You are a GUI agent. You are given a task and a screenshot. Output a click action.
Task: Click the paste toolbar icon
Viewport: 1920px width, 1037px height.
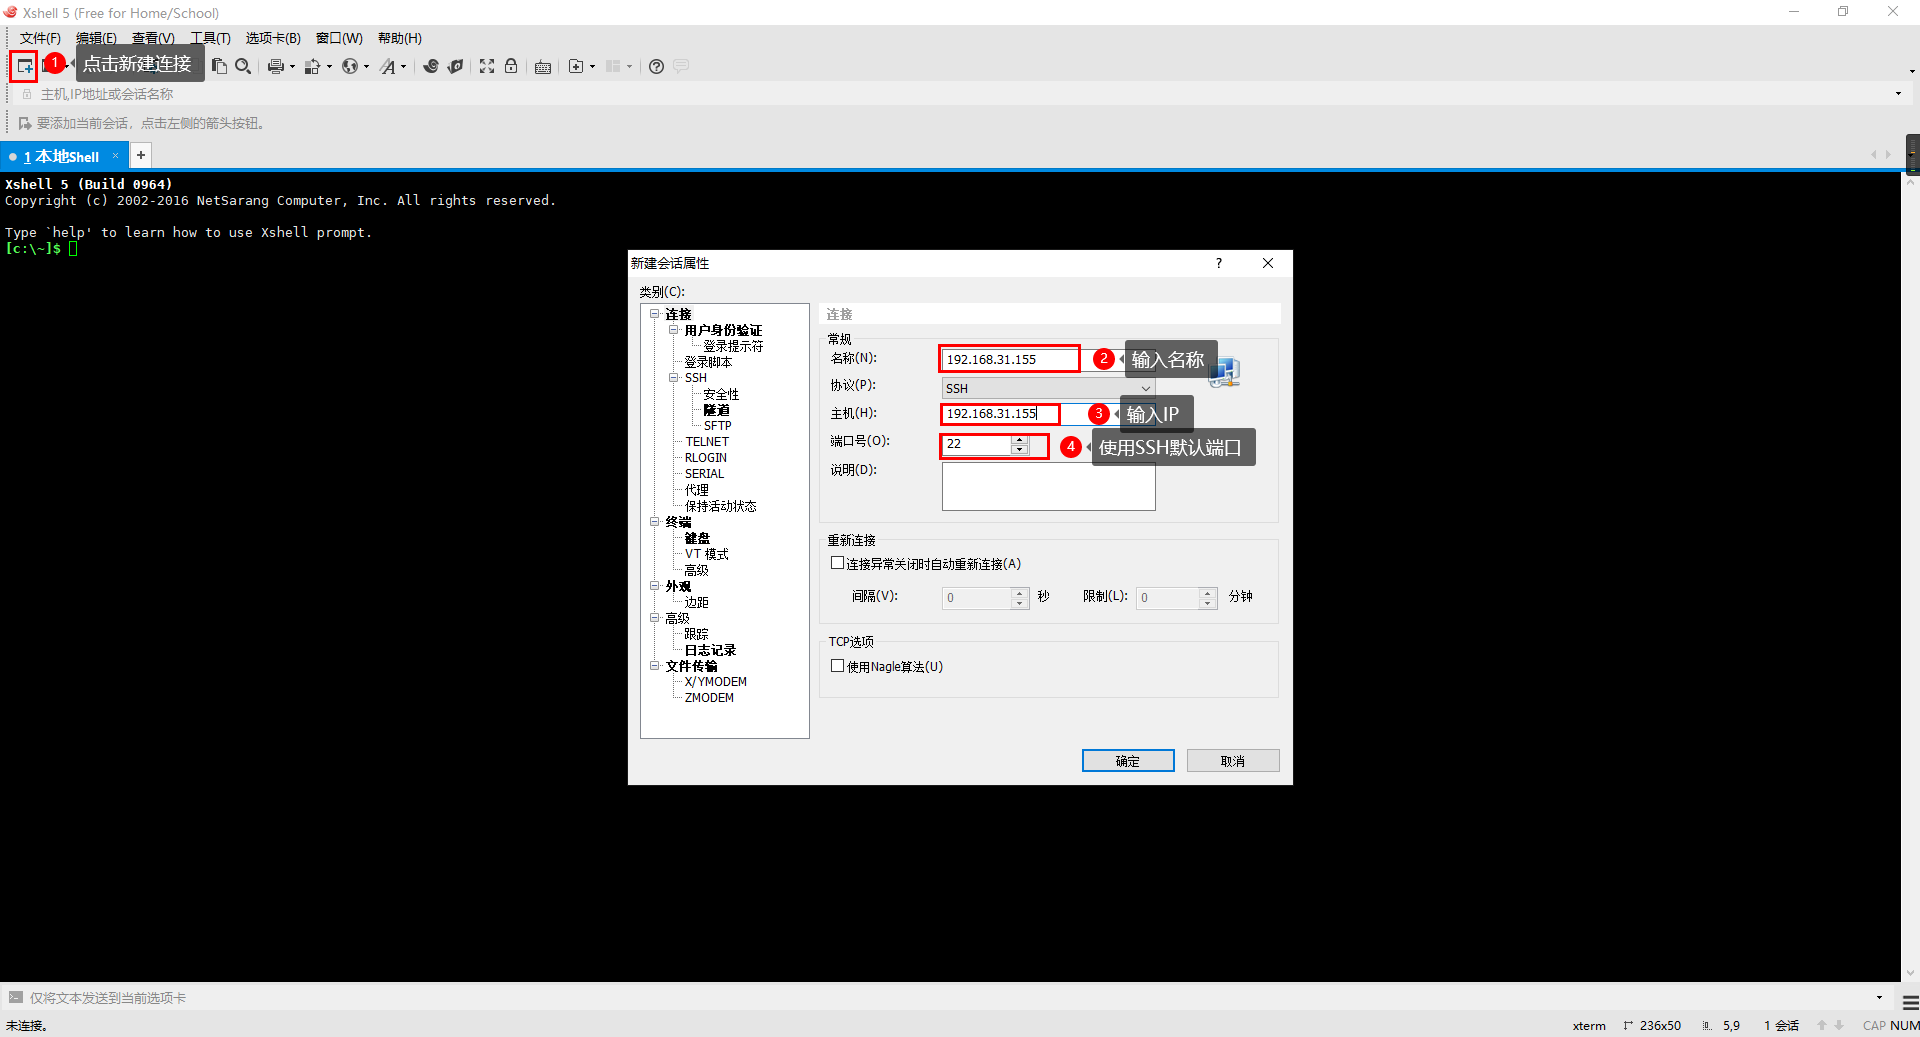click(x=219, y=66)
